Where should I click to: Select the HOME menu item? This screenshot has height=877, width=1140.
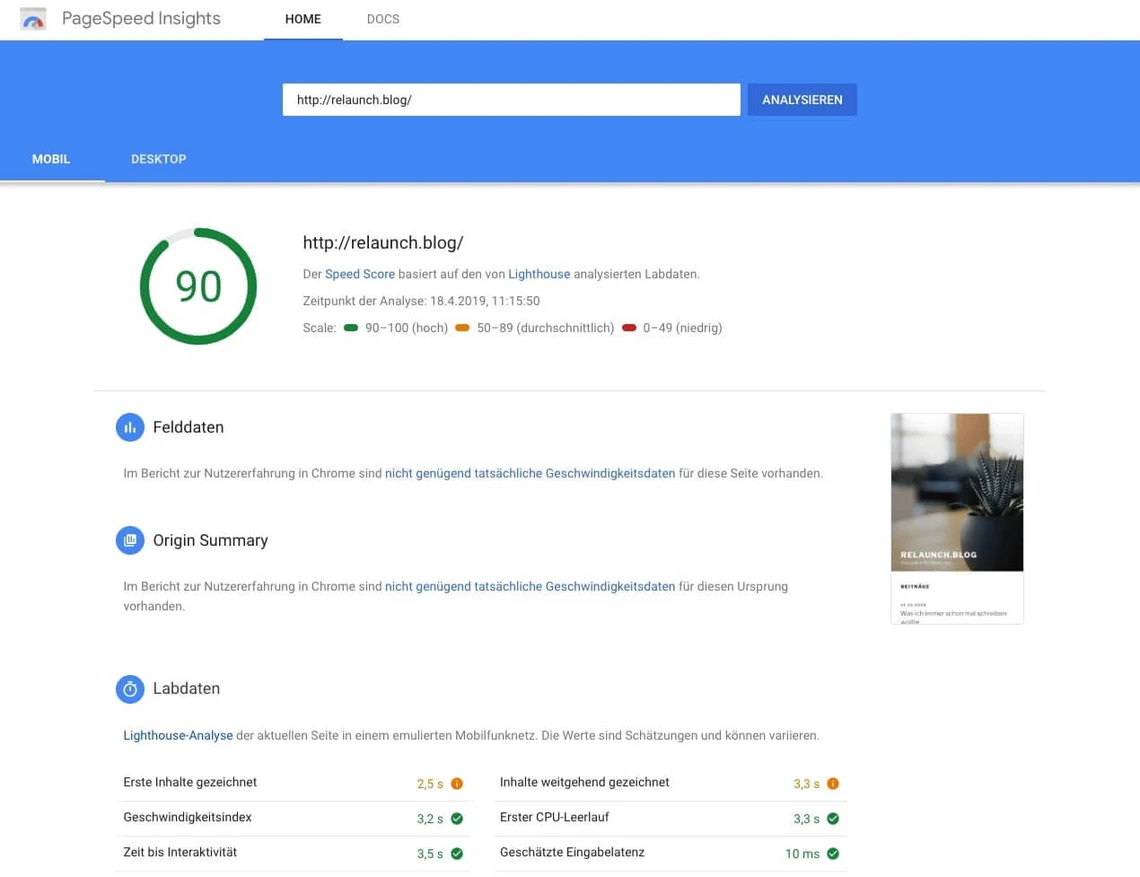point(302,18)
